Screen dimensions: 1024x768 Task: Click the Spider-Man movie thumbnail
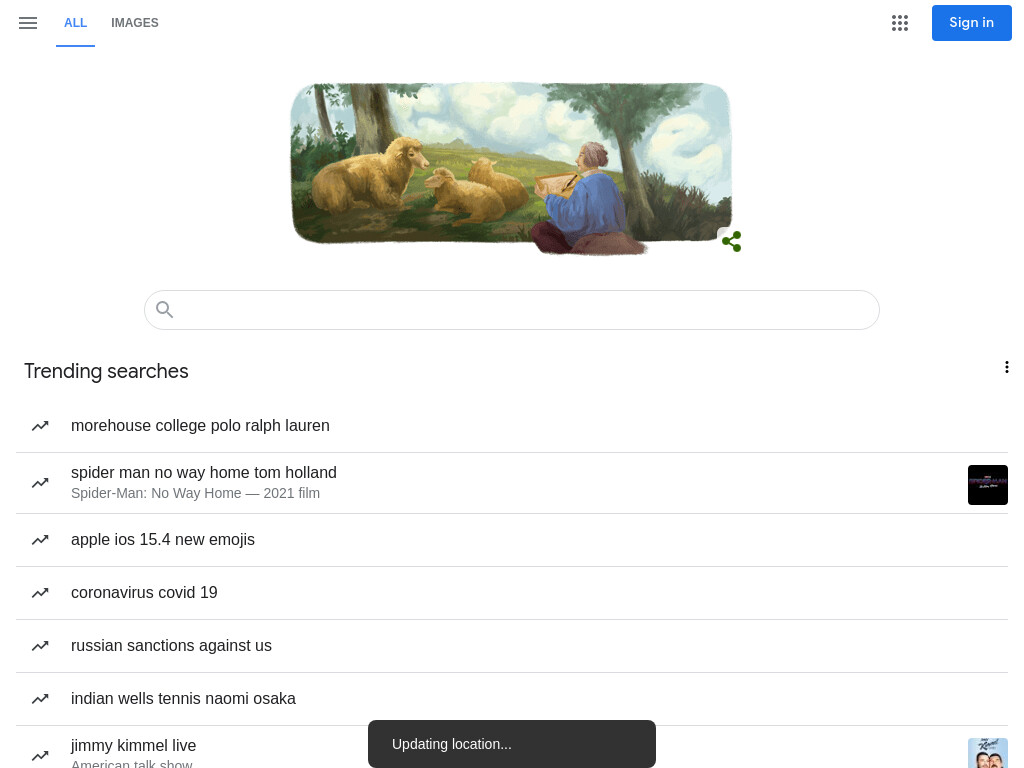tap(987, 485)
